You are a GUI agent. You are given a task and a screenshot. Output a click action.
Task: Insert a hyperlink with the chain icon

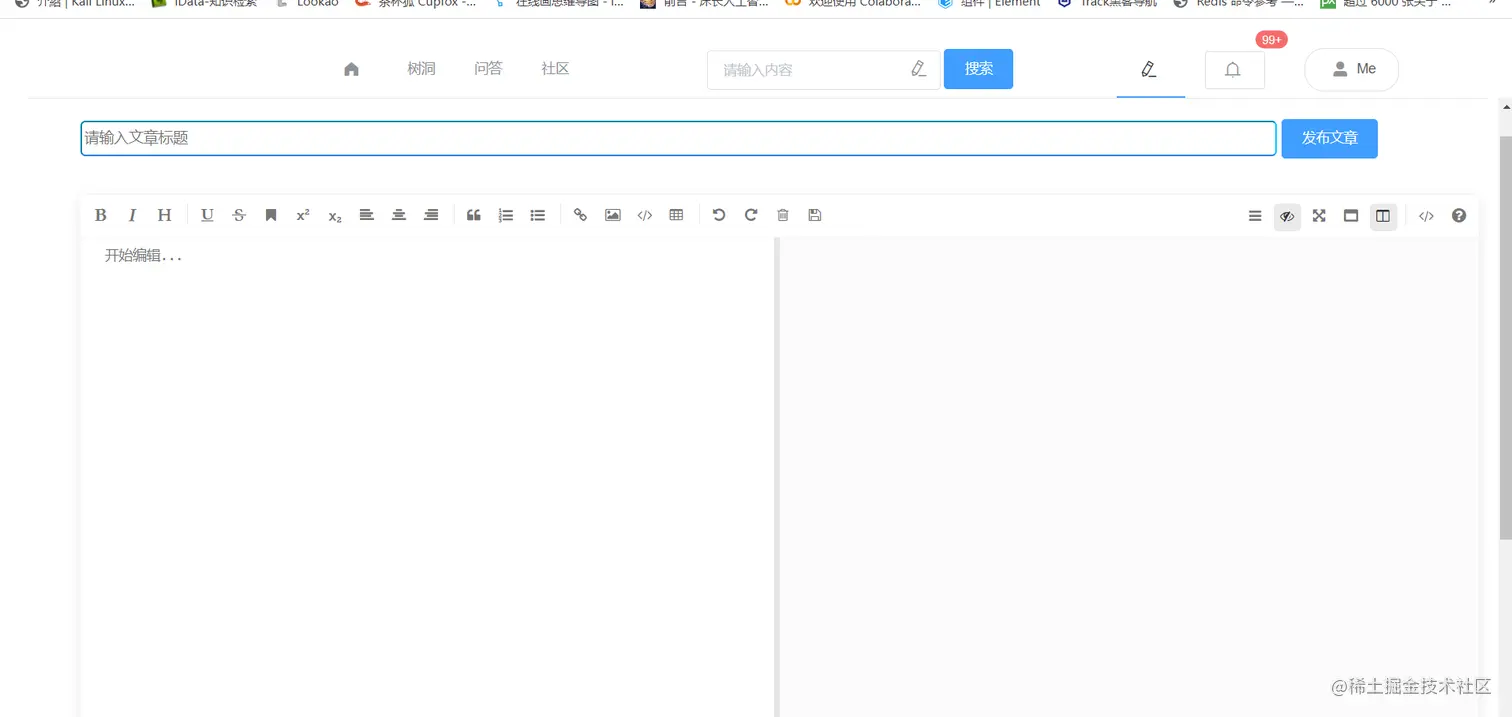(x=580, y=214)
